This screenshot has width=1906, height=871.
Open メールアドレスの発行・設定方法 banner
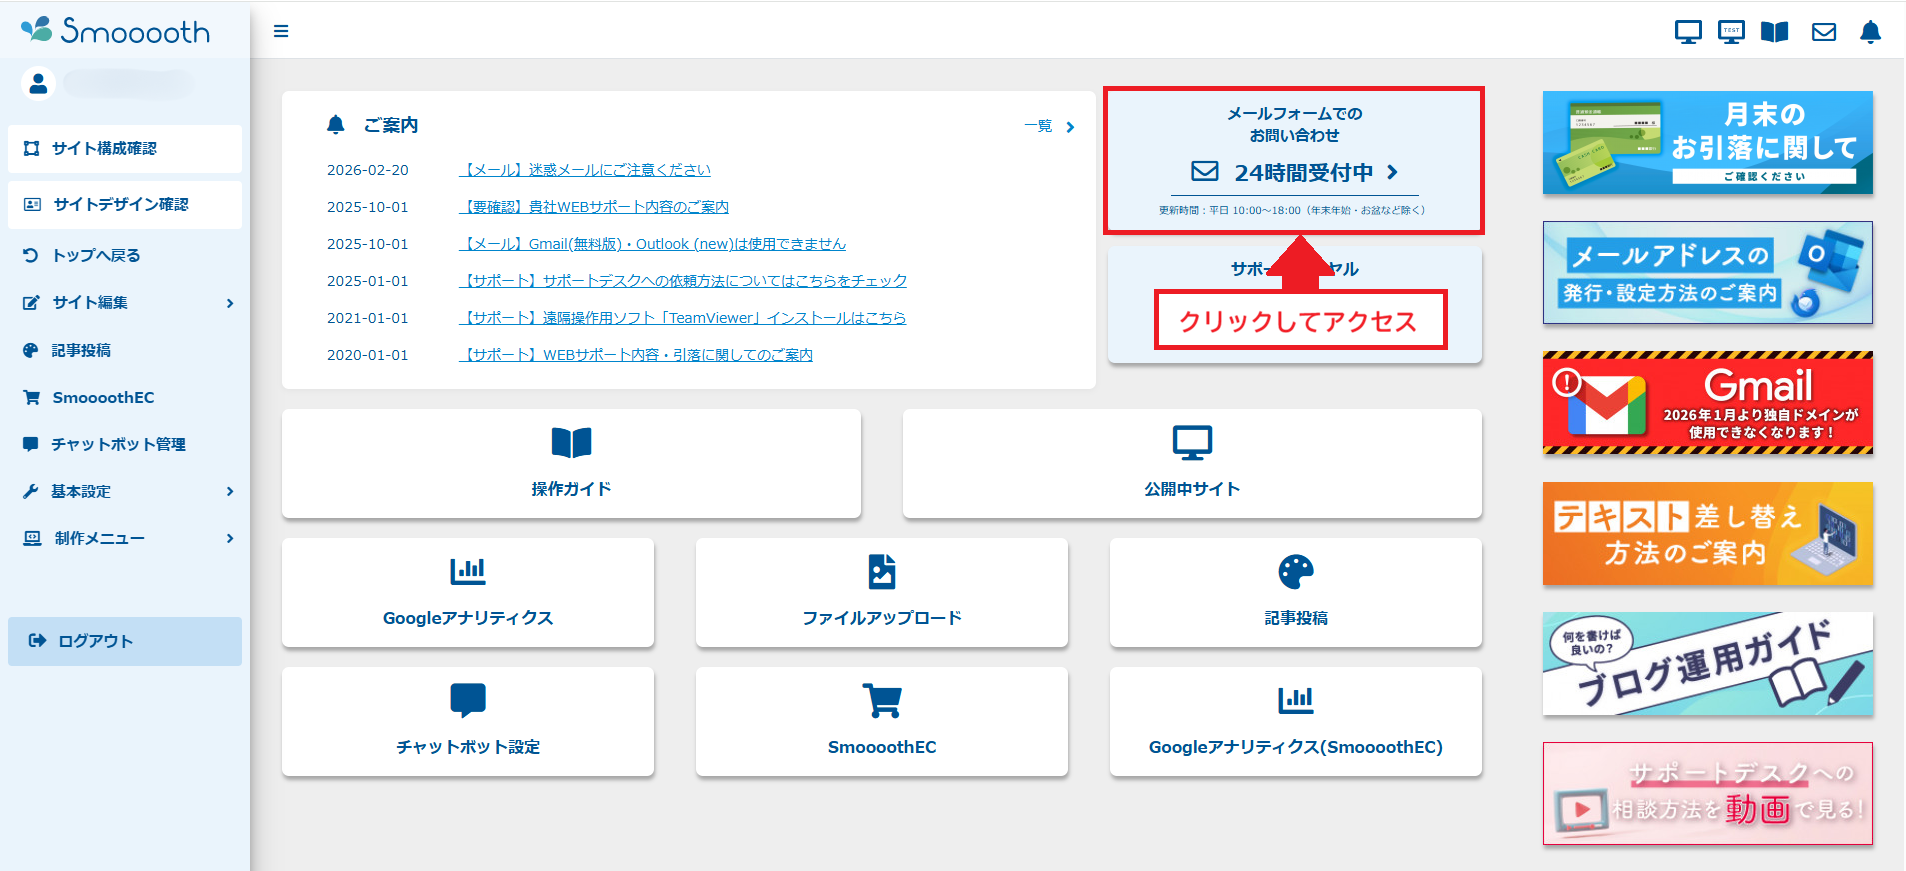point(1707,272)
